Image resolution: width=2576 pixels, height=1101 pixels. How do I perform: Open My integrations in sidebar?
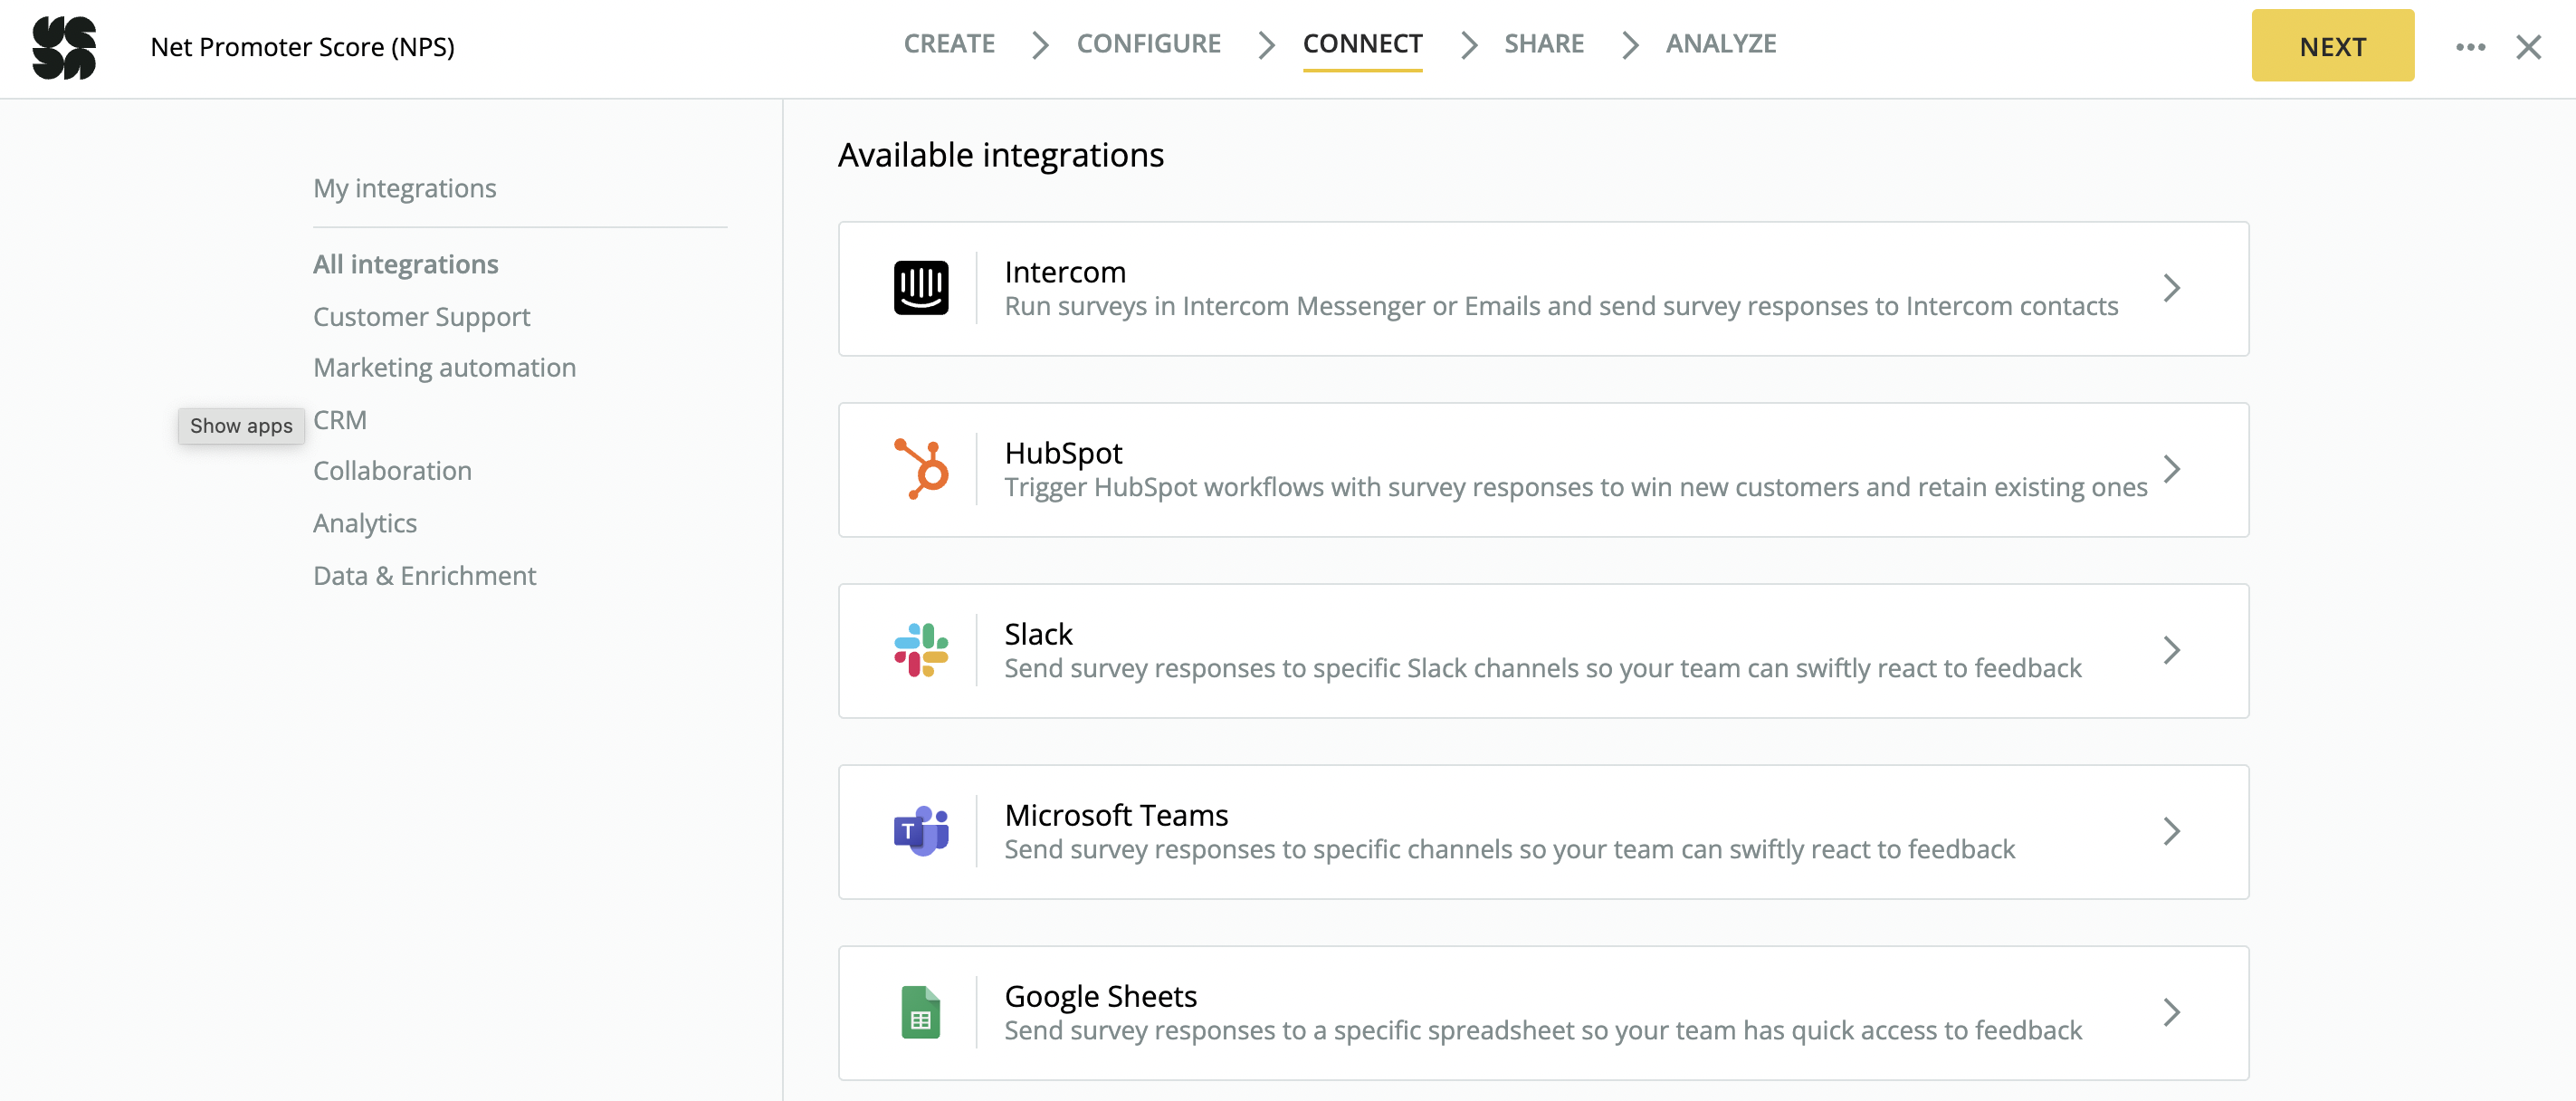pos(404,188)
